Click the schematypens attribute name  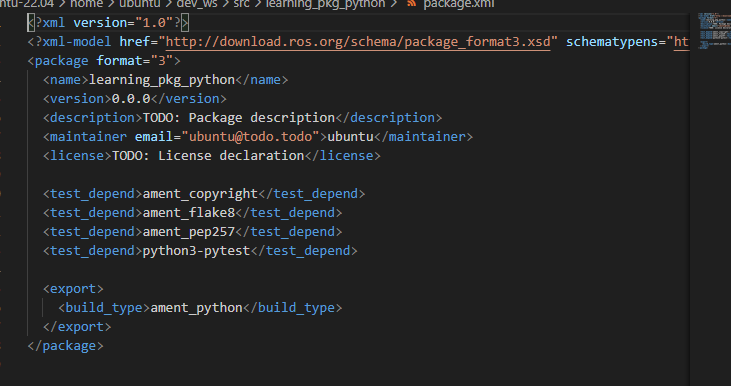612,42
